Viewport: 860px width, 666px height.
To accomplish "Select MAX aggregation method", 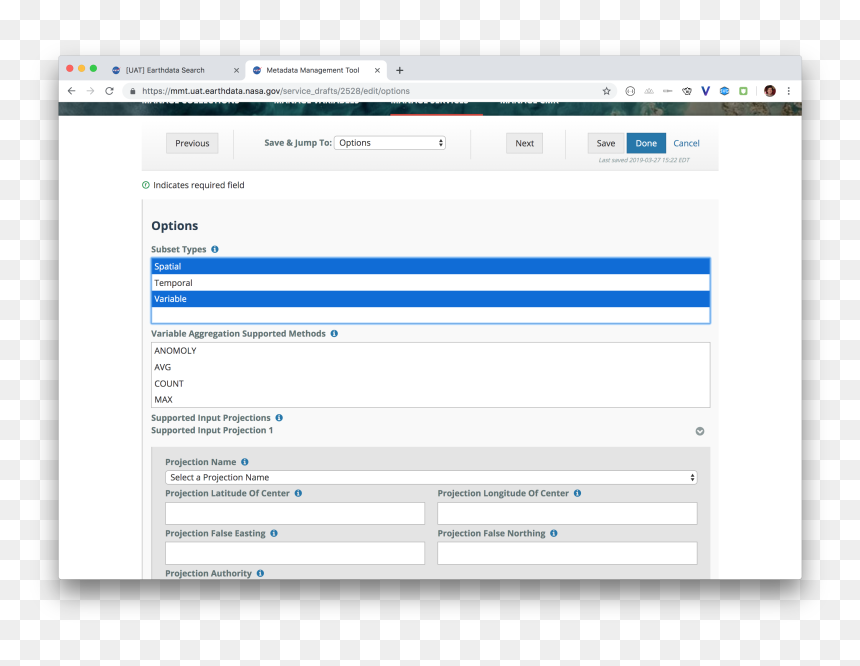I will [x=431, y=399].
